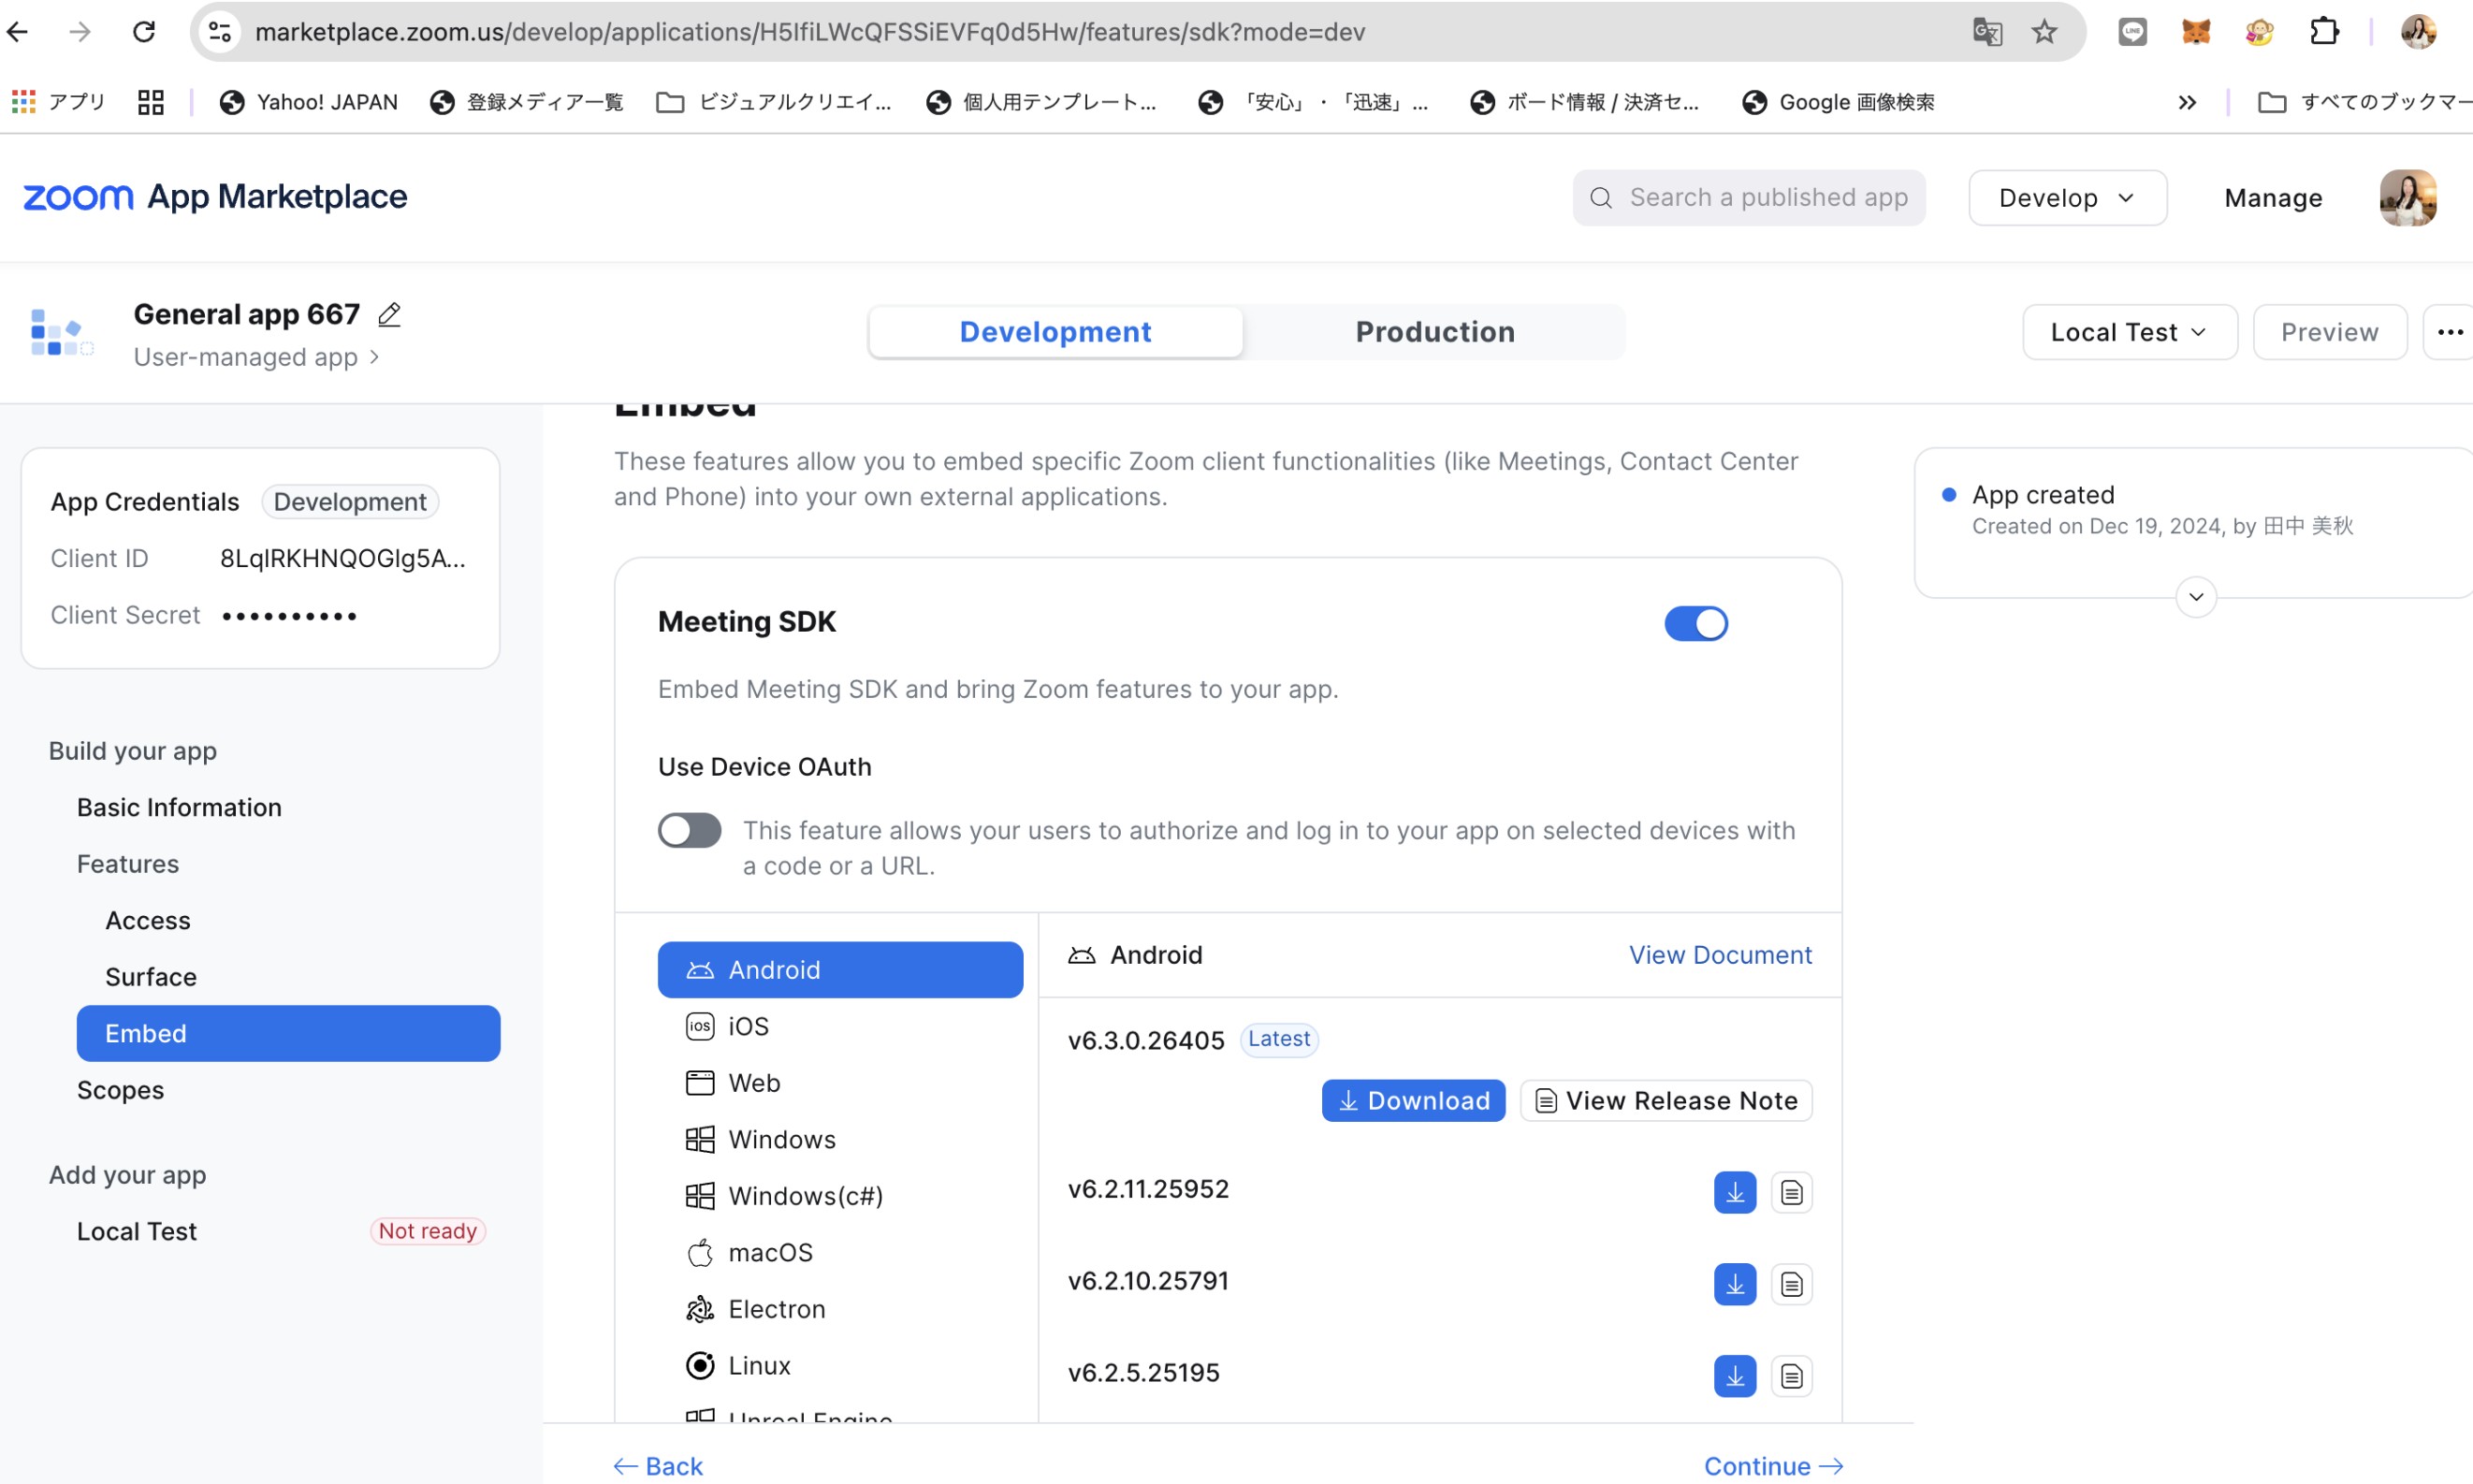The image size is (2473, 1484).
Task: Open Local Test in the sidebar
Action: [137, 1231]
